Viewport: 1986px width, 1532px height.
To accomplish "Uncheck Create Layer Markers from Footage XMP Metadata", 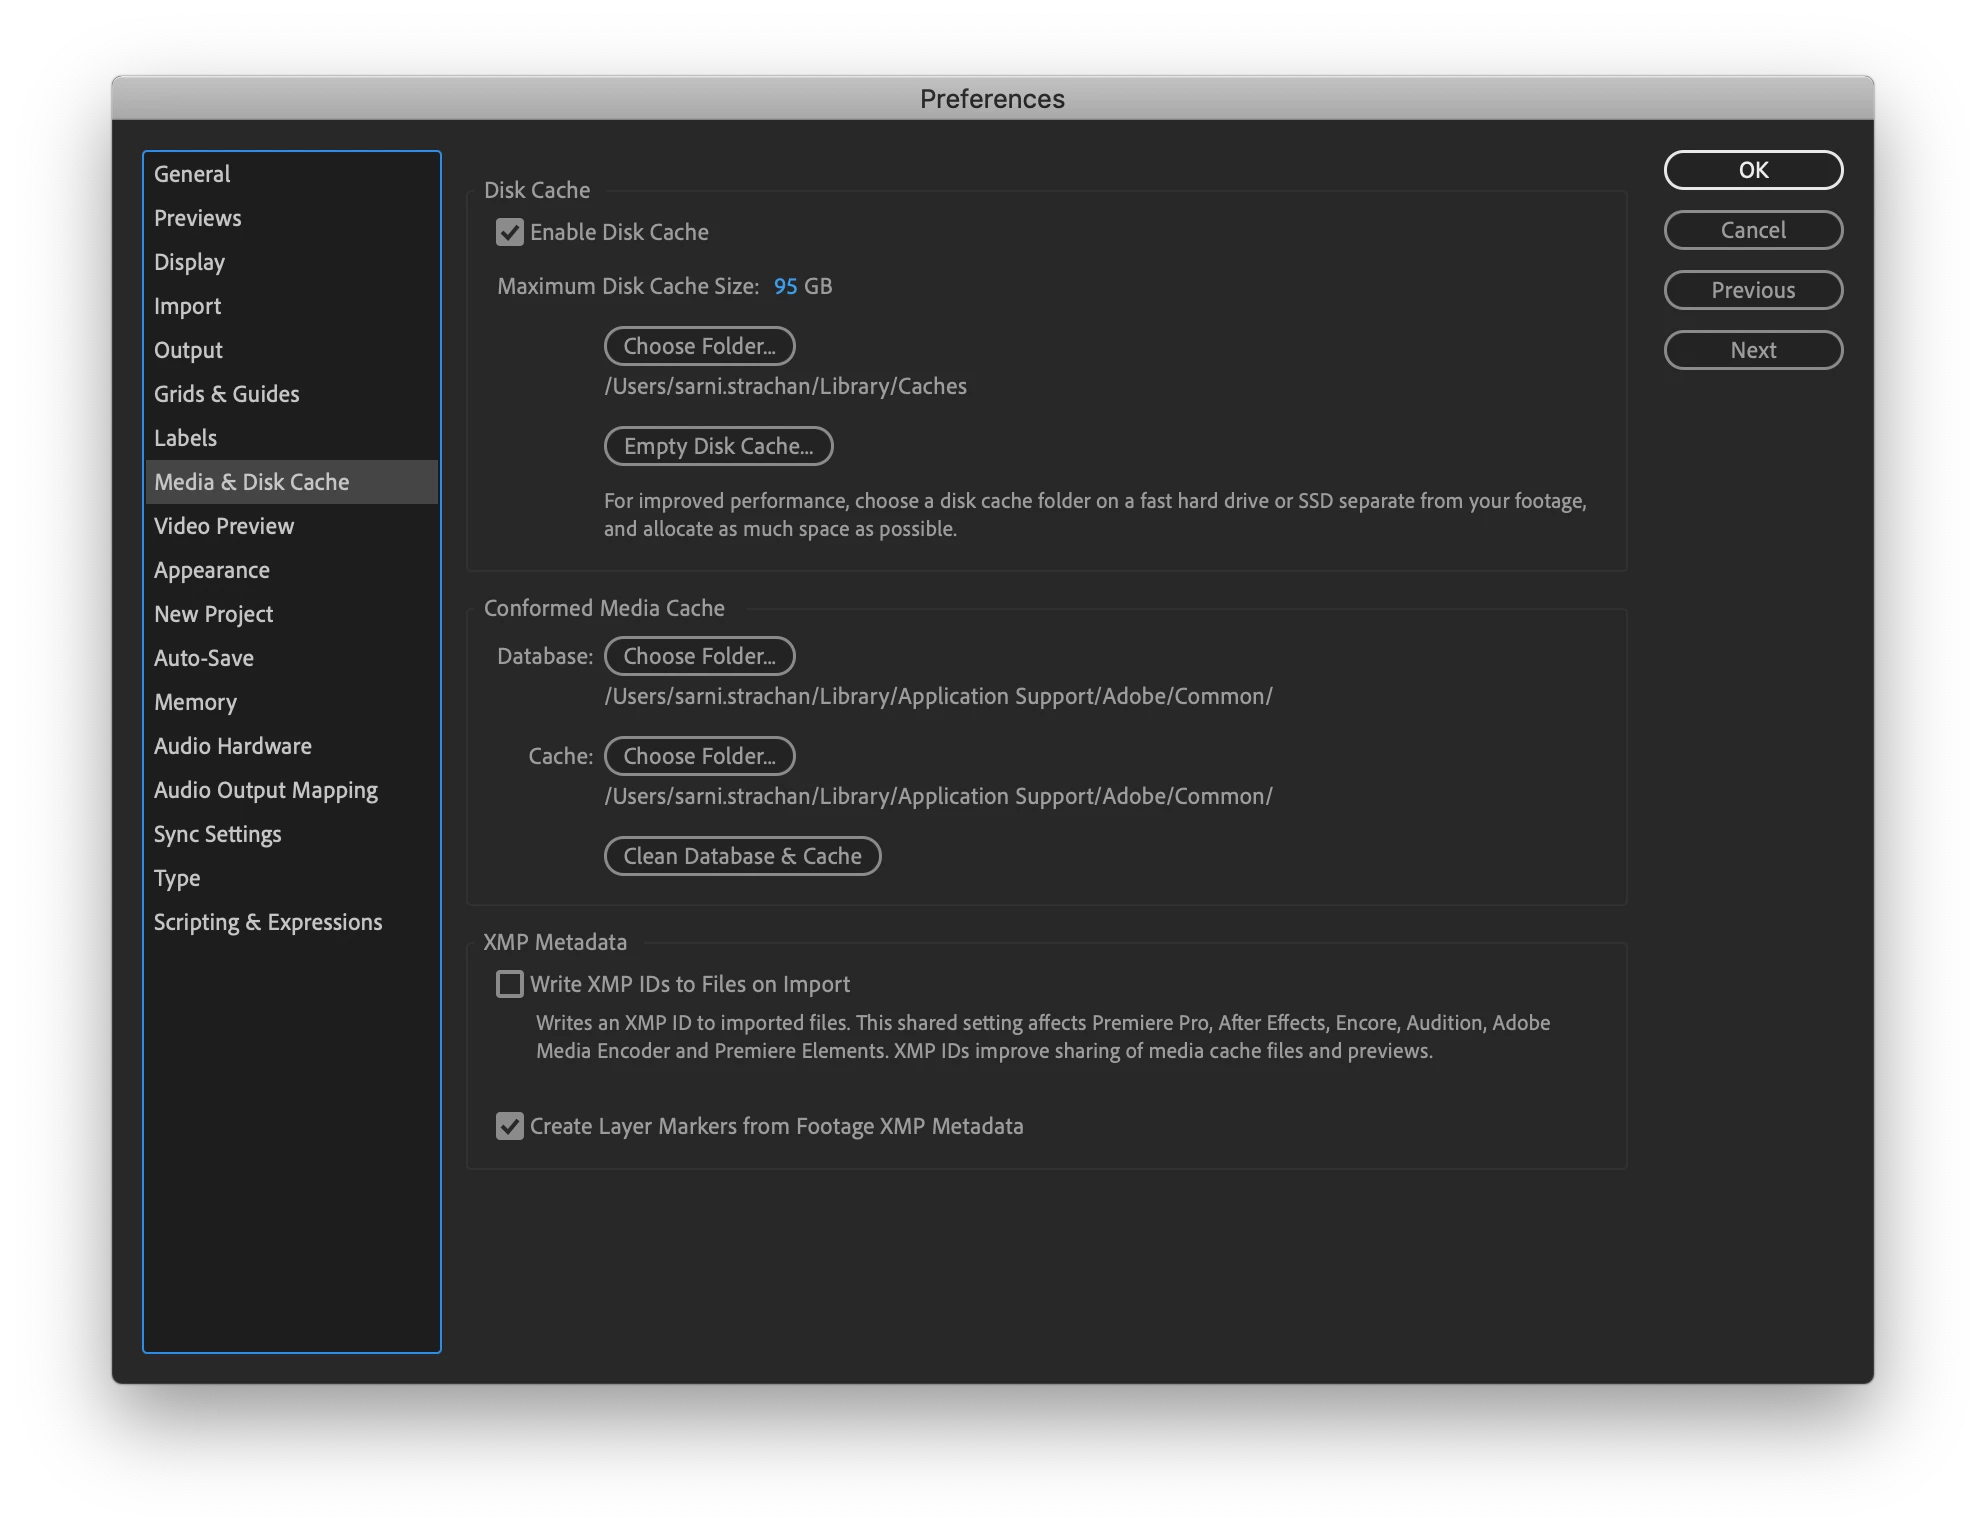I will coord(510,1126).
